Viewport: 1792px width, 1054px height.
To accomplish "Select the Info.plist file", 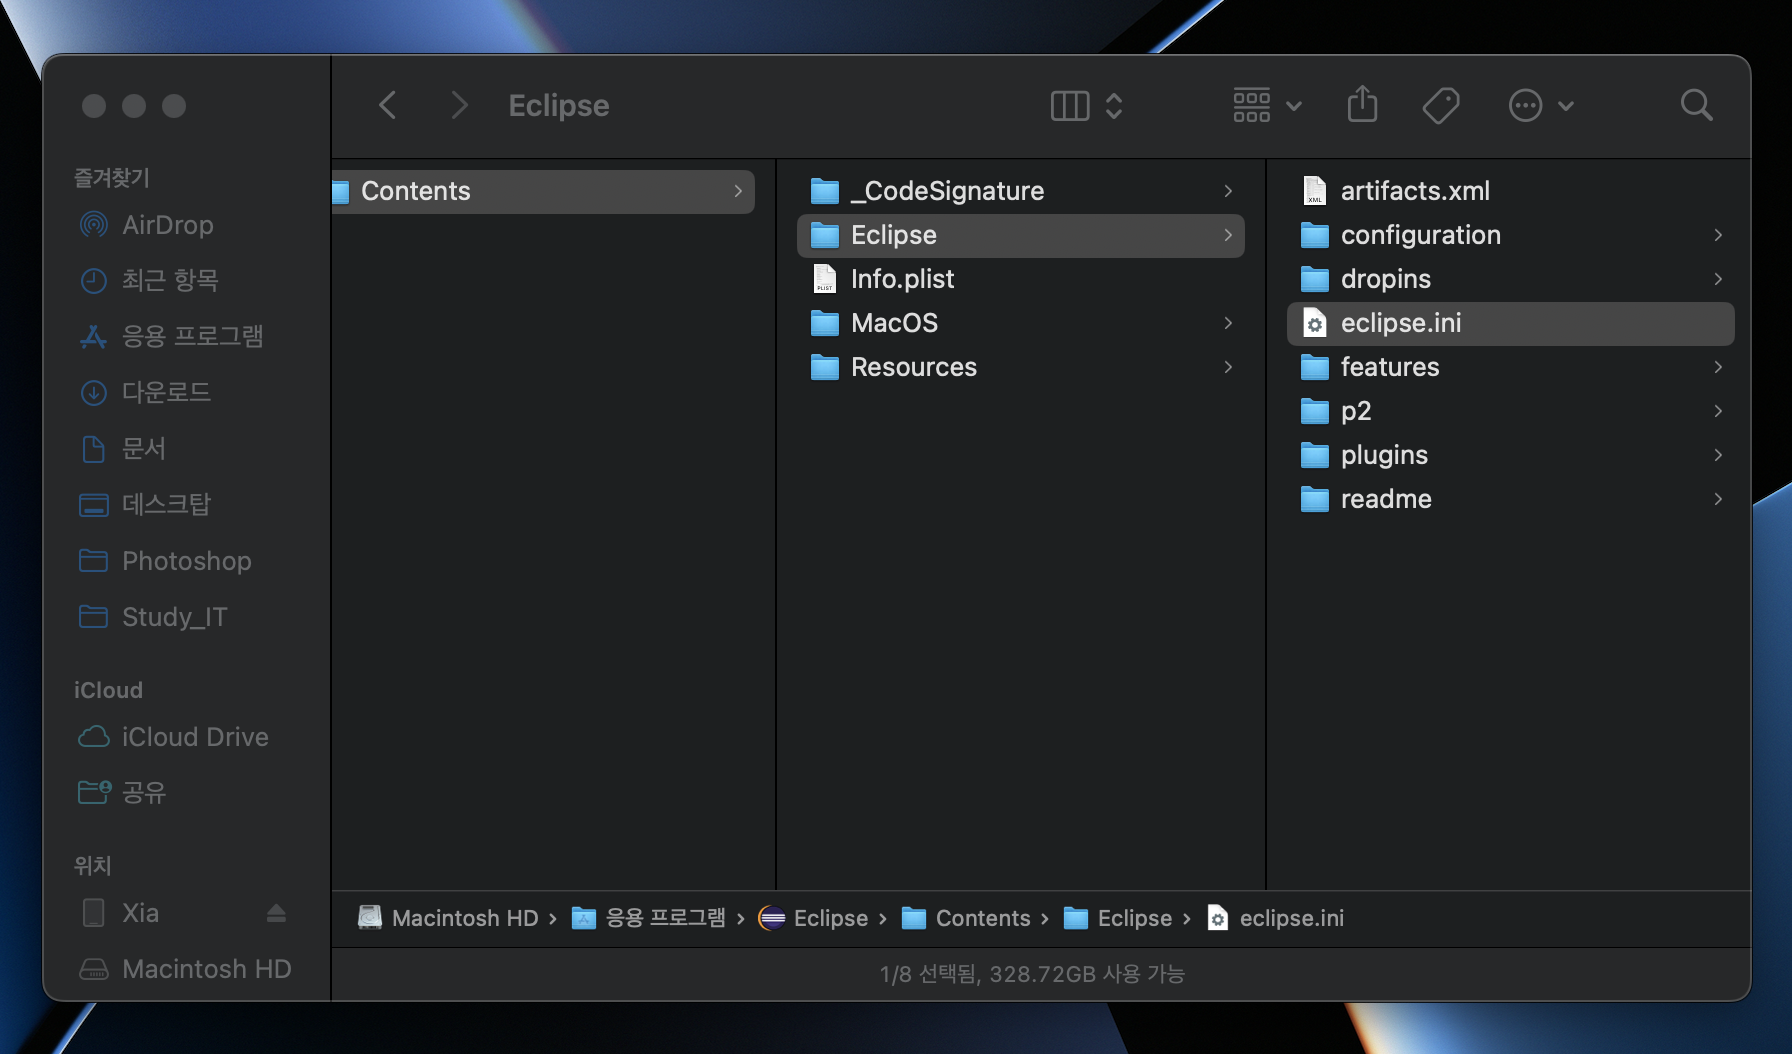I will [x=1021, y=279].
